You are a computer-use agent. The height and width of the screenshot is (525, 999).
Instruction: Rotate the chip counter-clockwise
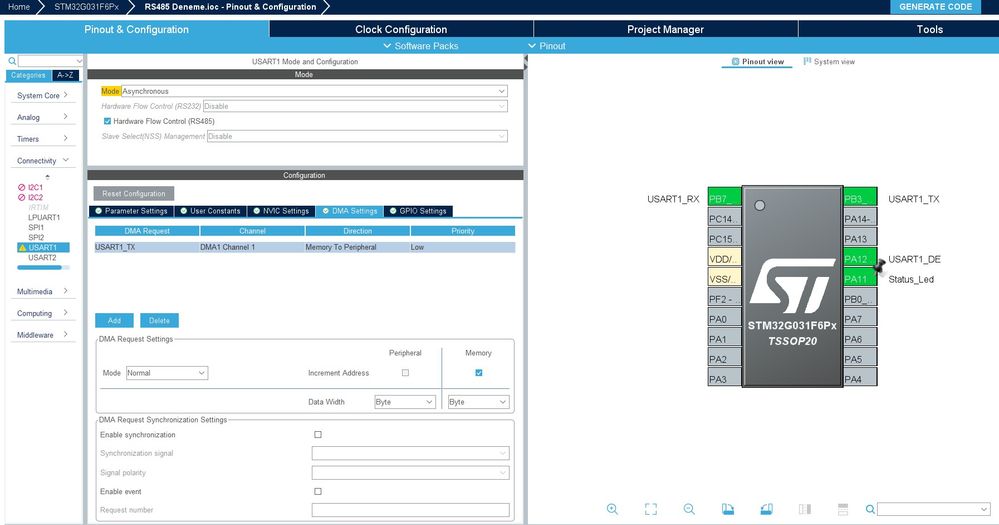[766, 509]
